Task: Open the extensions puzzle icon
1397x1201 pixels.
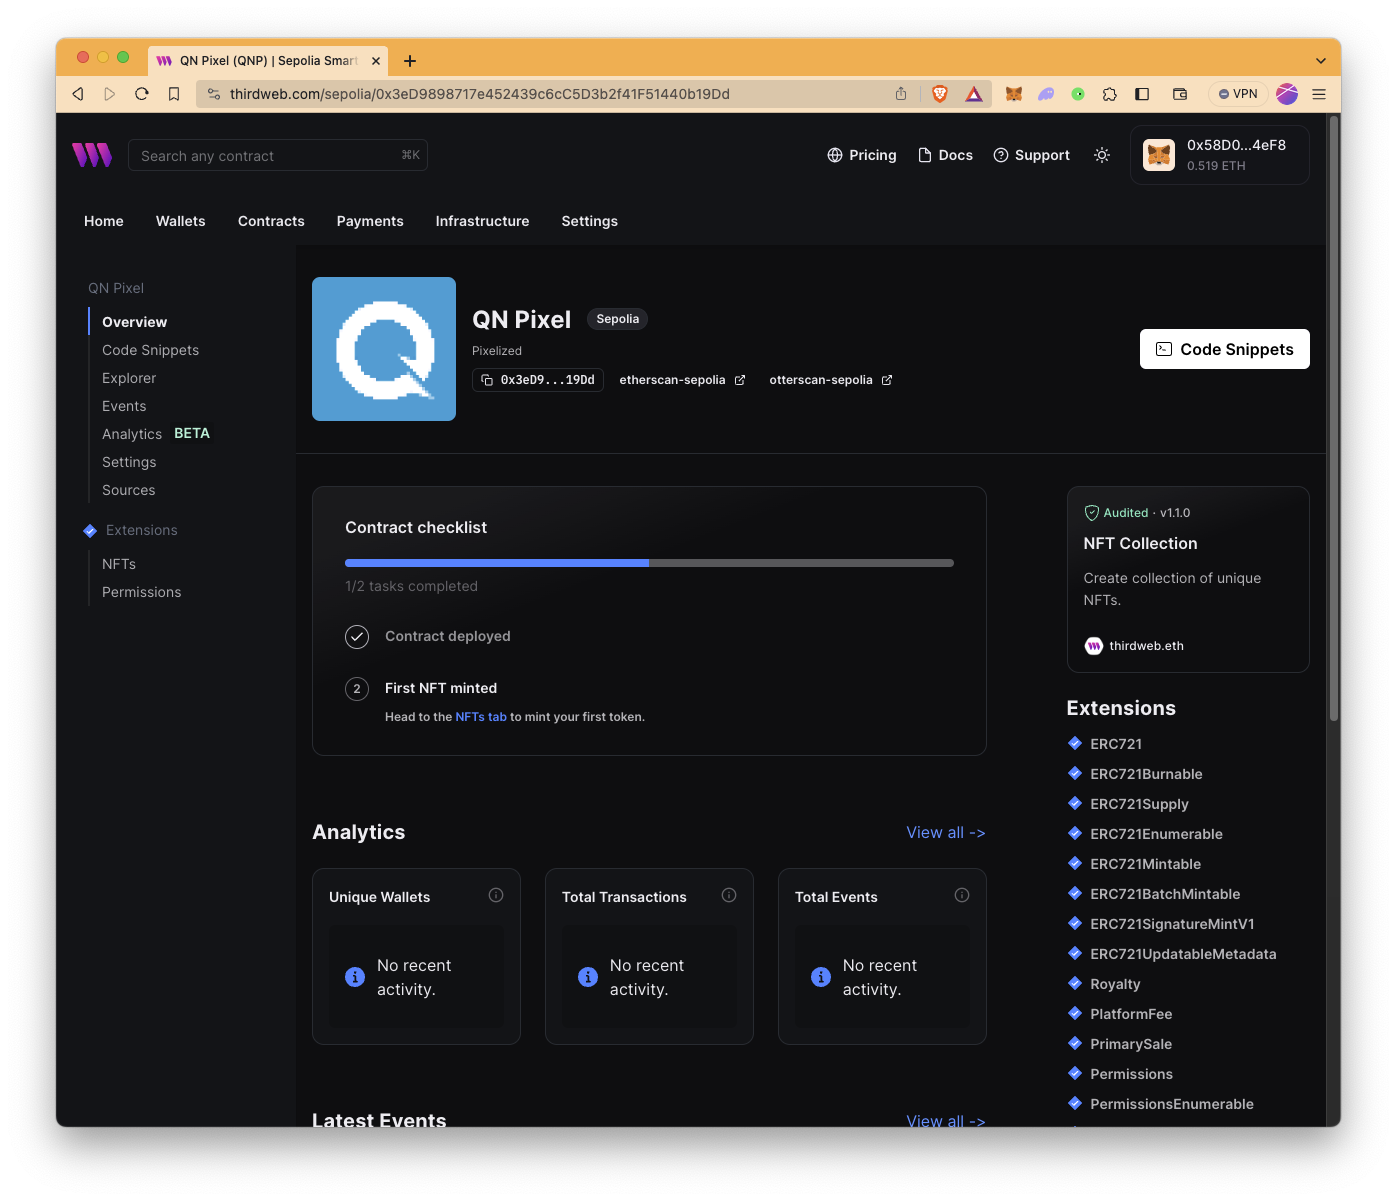Action: point(1110,94)
